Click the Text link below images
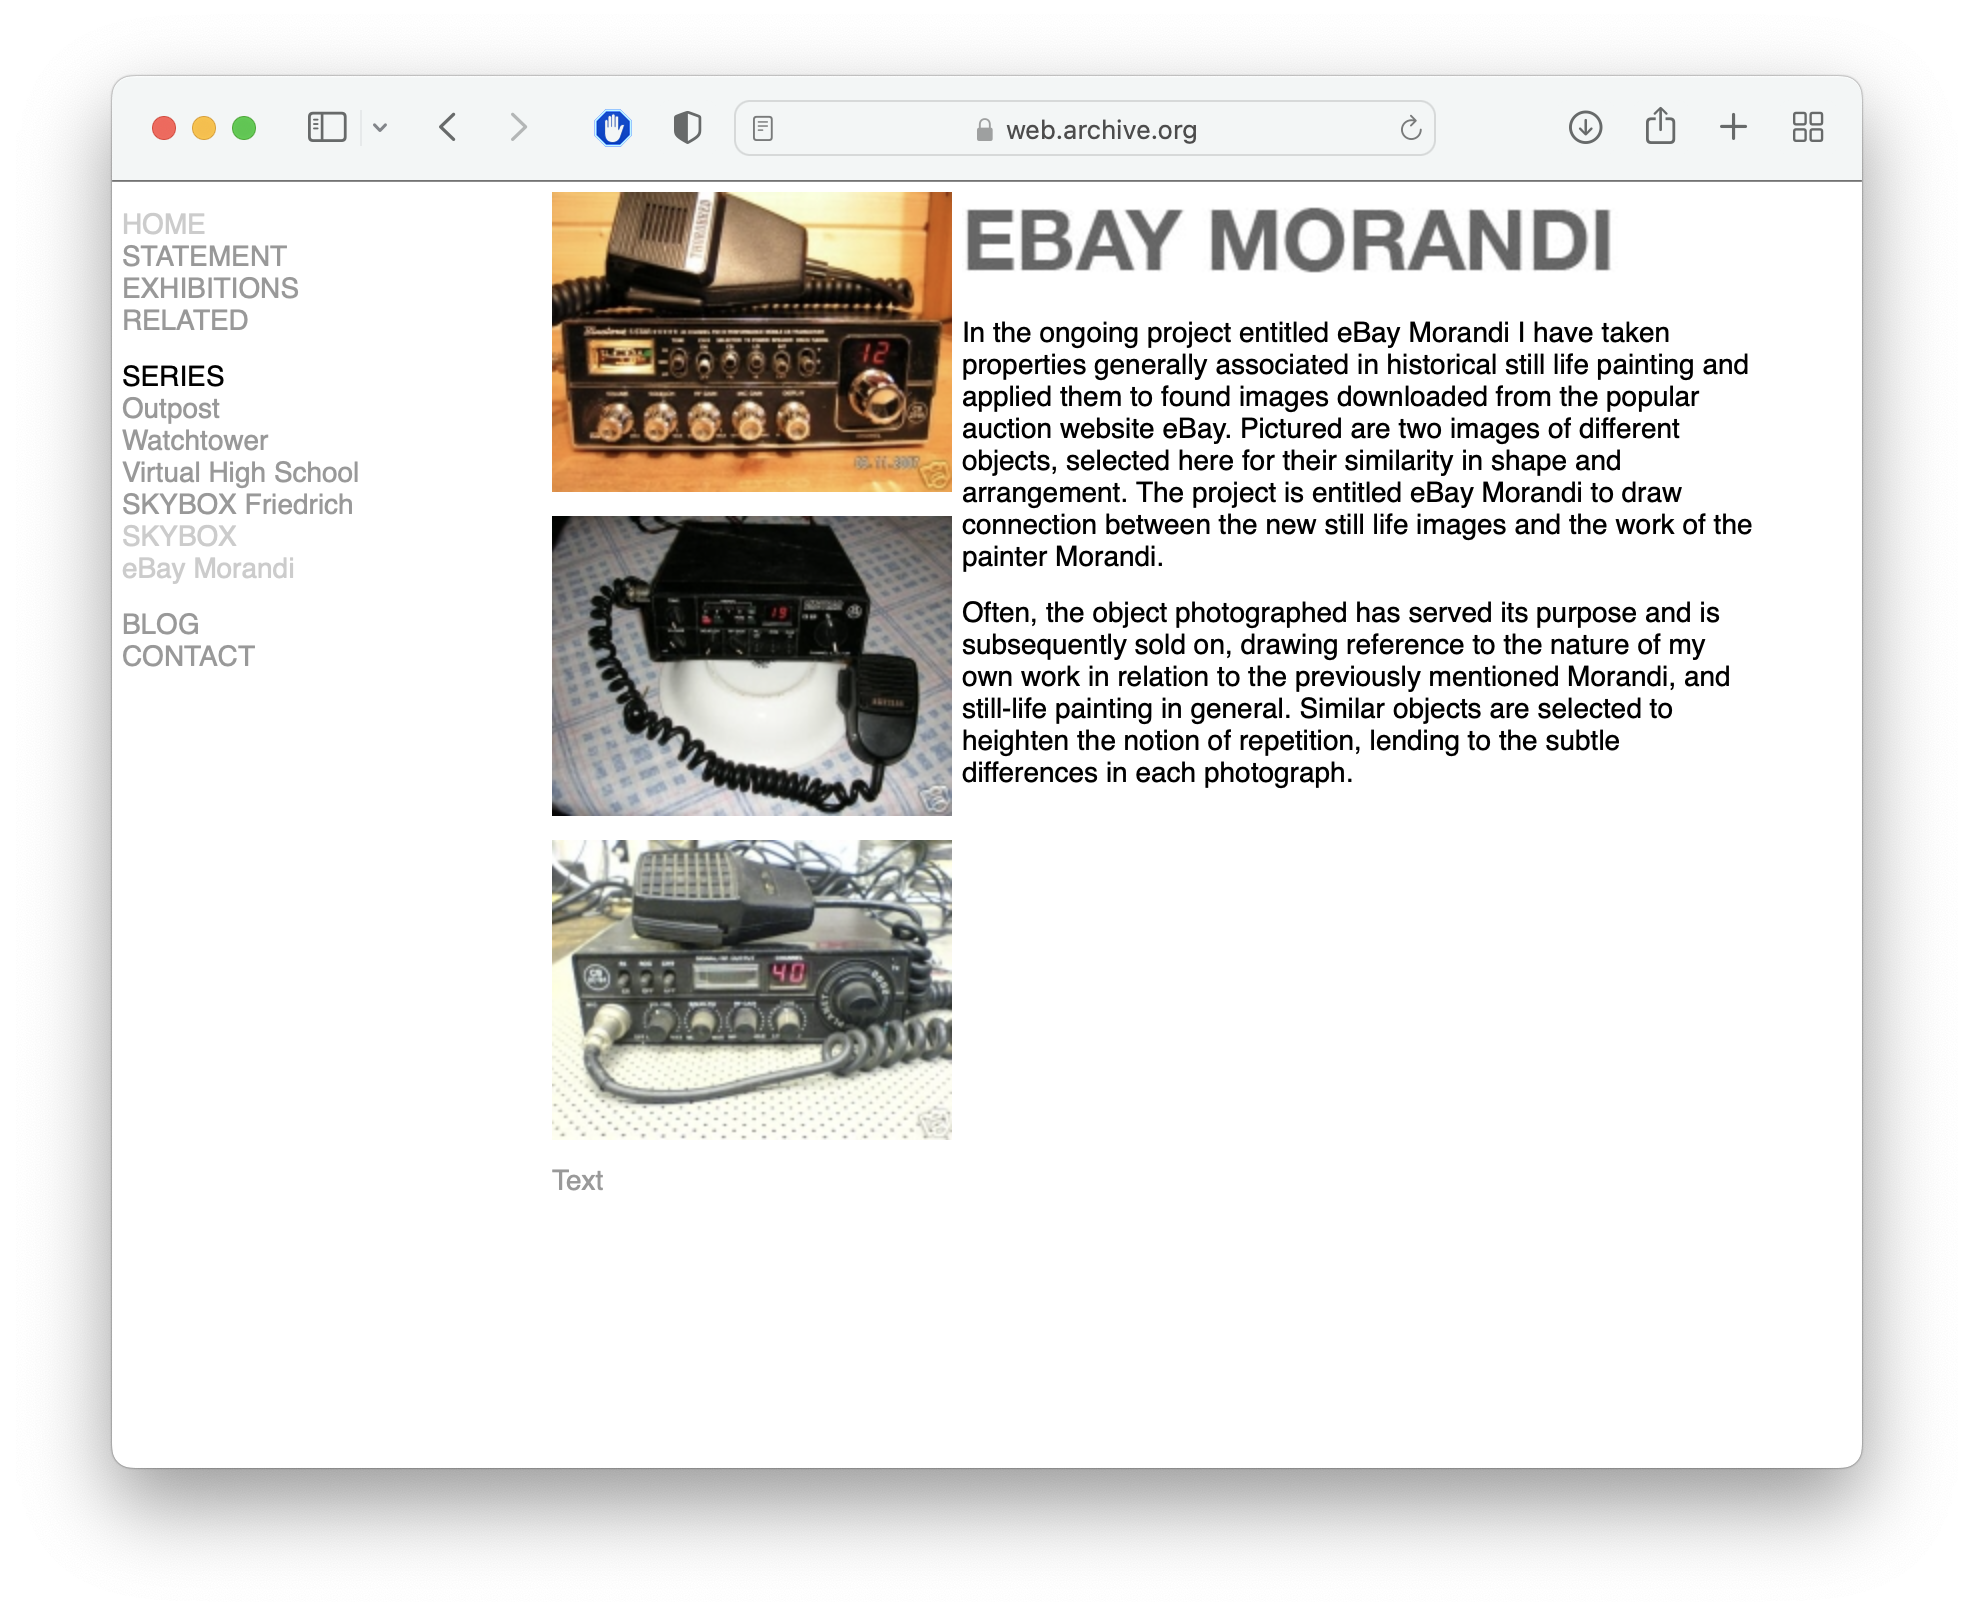 [577, 1180]
